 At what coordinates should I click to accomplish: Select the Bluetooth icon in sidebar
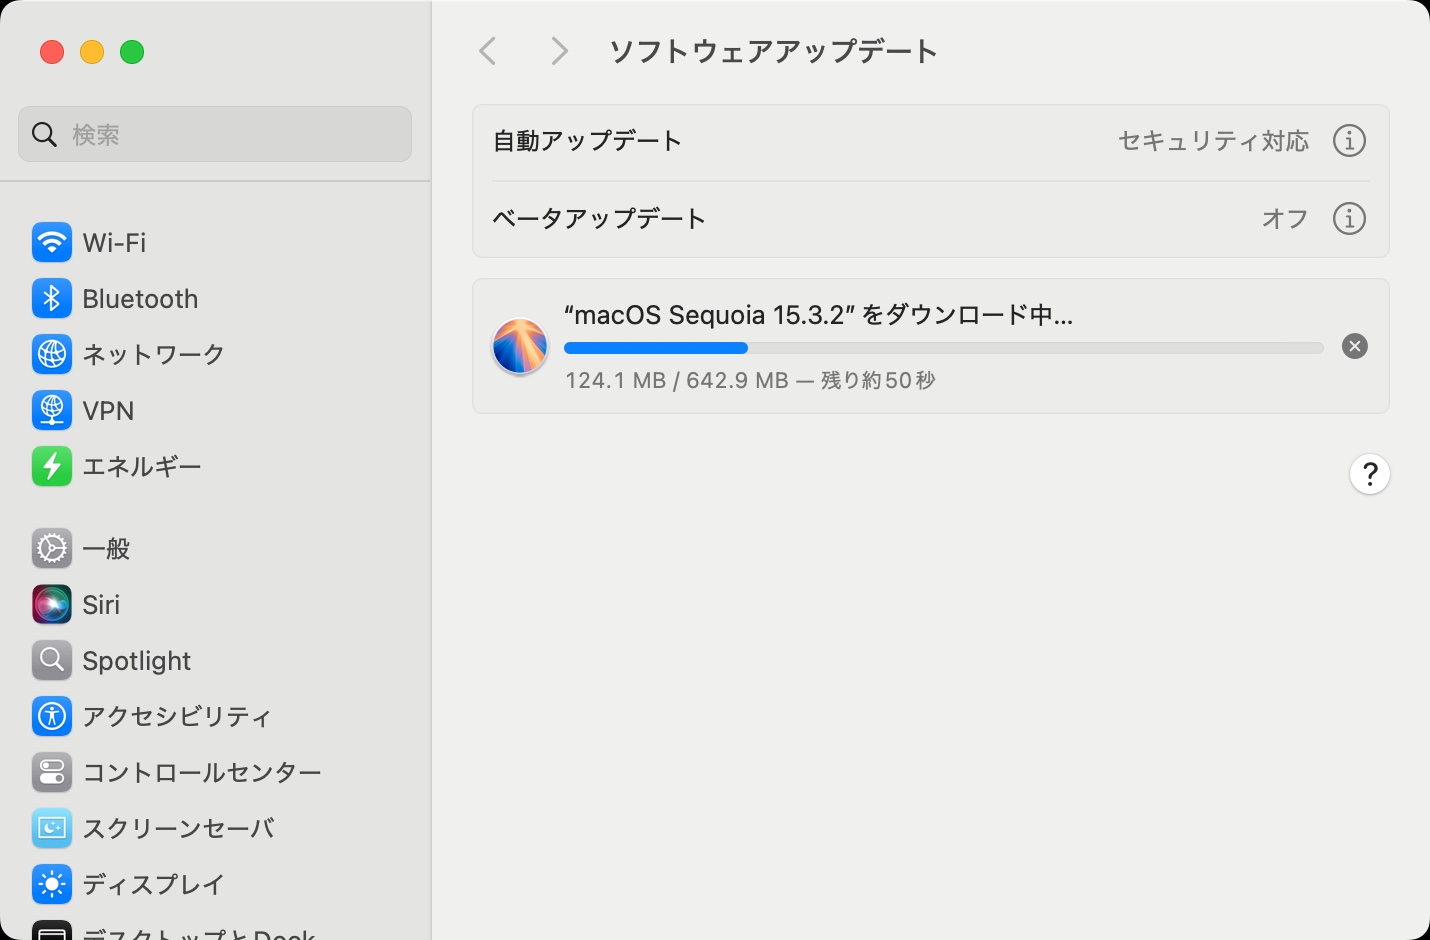pos(52,298)
